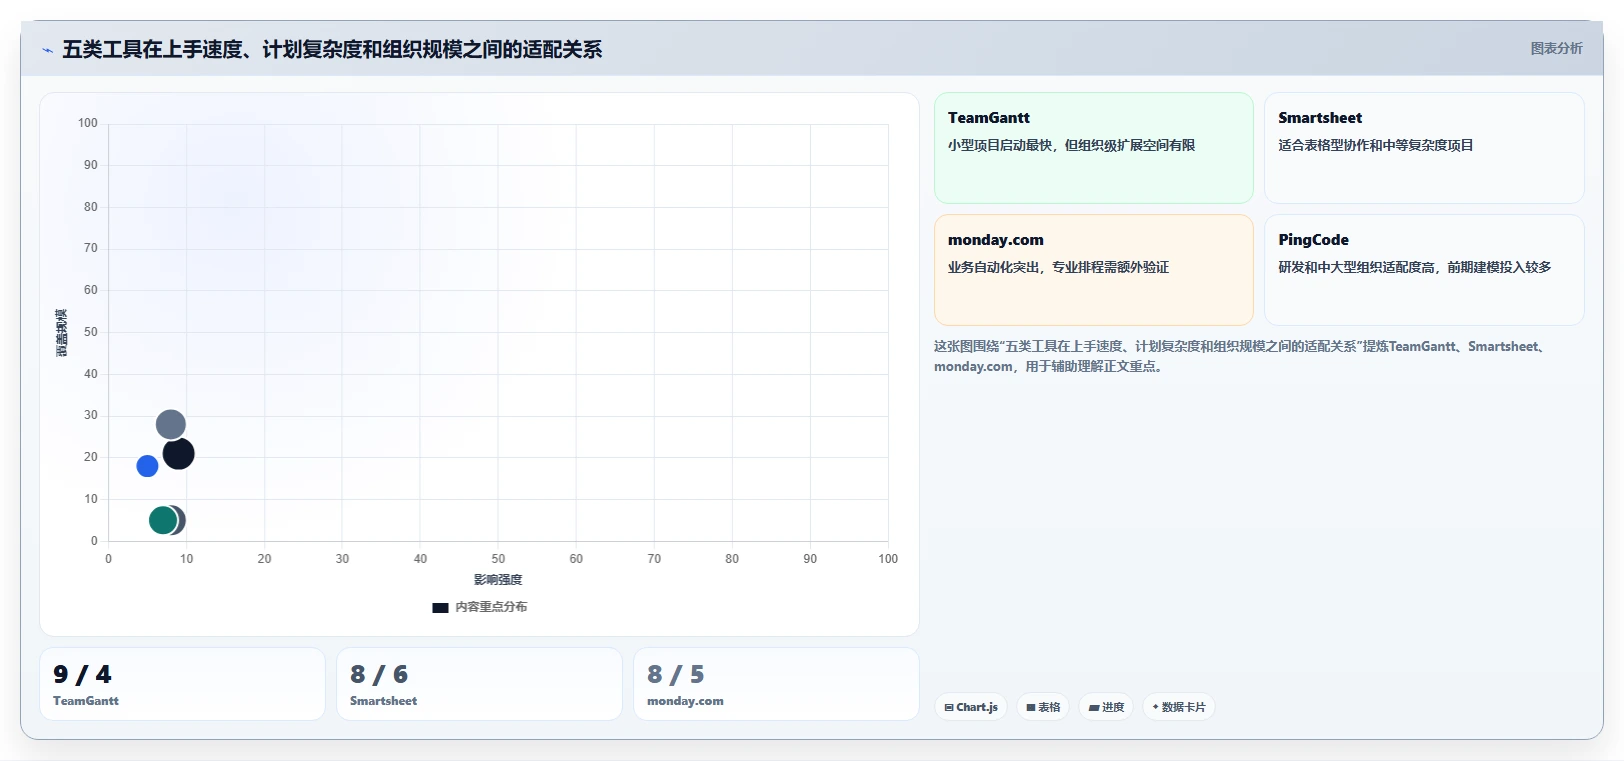Image resolution: width=1624 pixels, height=761 pixels.
Task: Click the small blue icon before the title
Action: pos(47,50)
